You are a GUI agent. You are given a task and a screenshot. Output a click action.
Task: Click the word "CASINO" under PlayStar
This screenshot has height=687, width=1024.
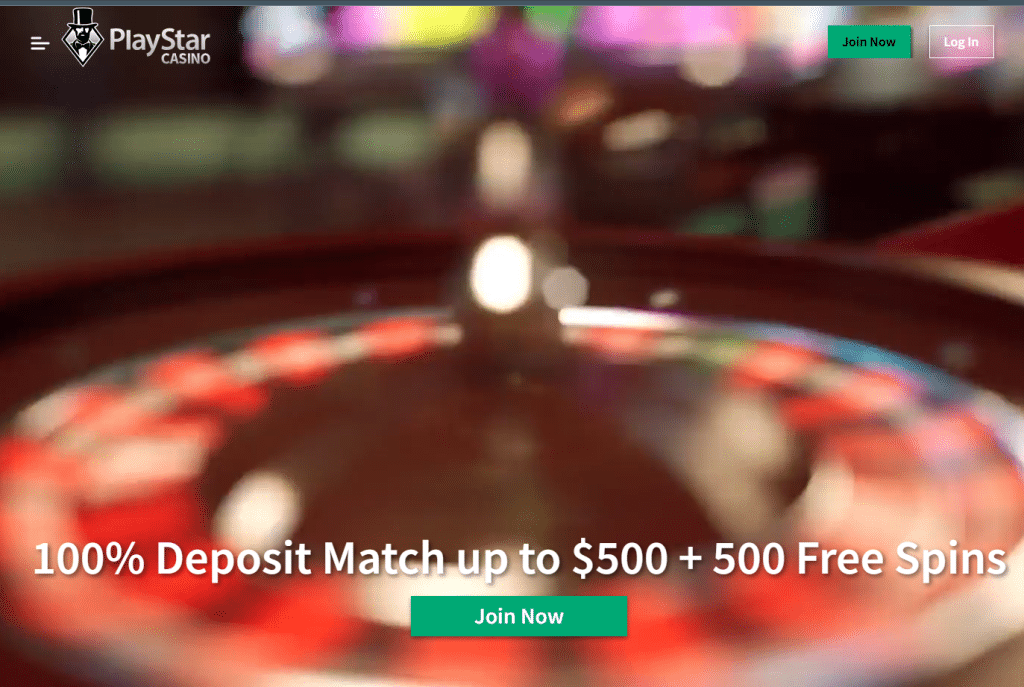(185, 59)
